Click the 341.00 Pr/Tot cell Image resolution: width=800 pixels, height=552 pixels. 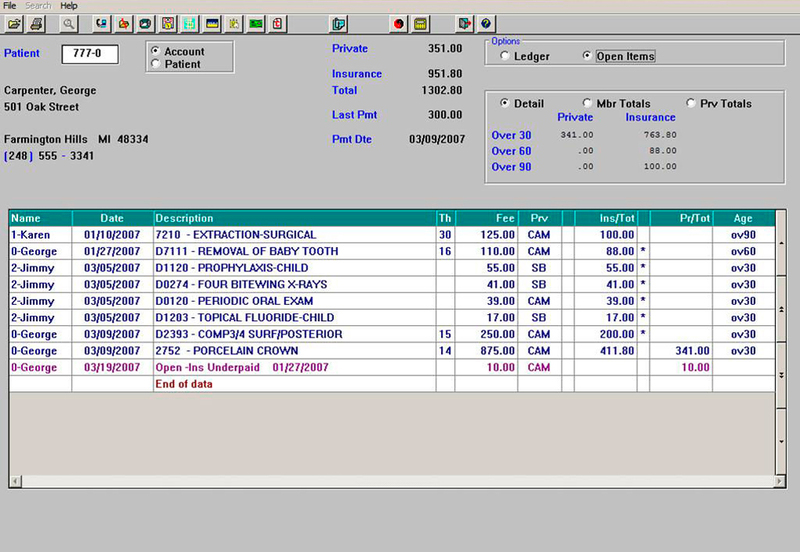(x=681, y=350)
